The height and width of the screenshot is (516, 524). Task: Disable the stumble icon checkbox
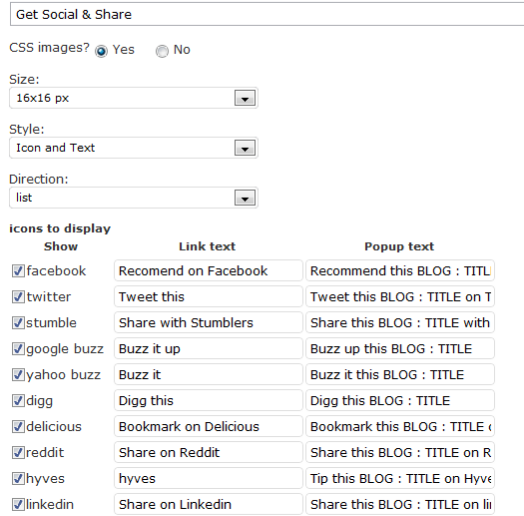(x=18, y=322)
